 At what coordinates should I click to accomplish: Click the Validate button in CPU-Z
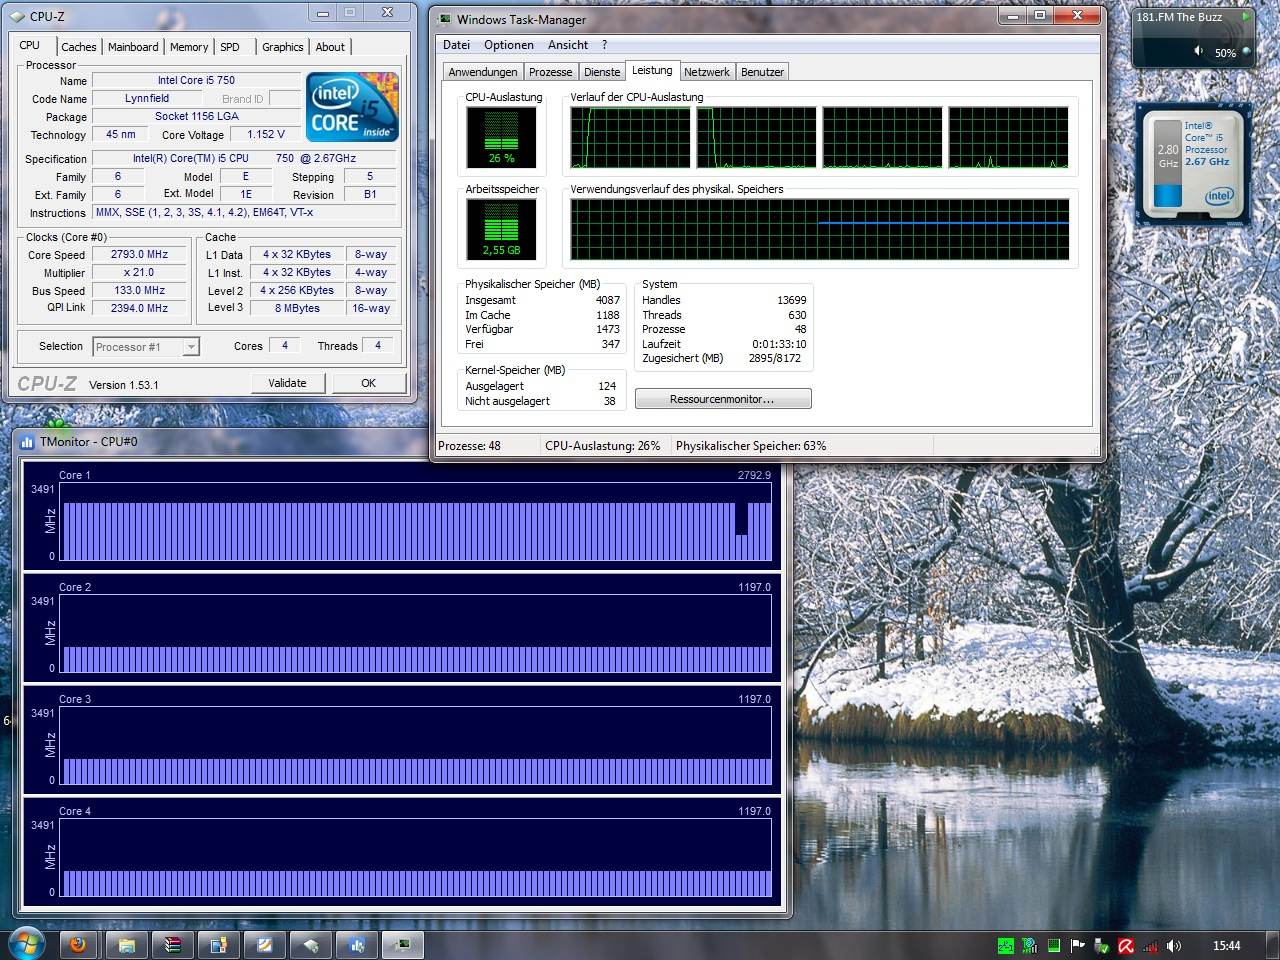(287, 383)
